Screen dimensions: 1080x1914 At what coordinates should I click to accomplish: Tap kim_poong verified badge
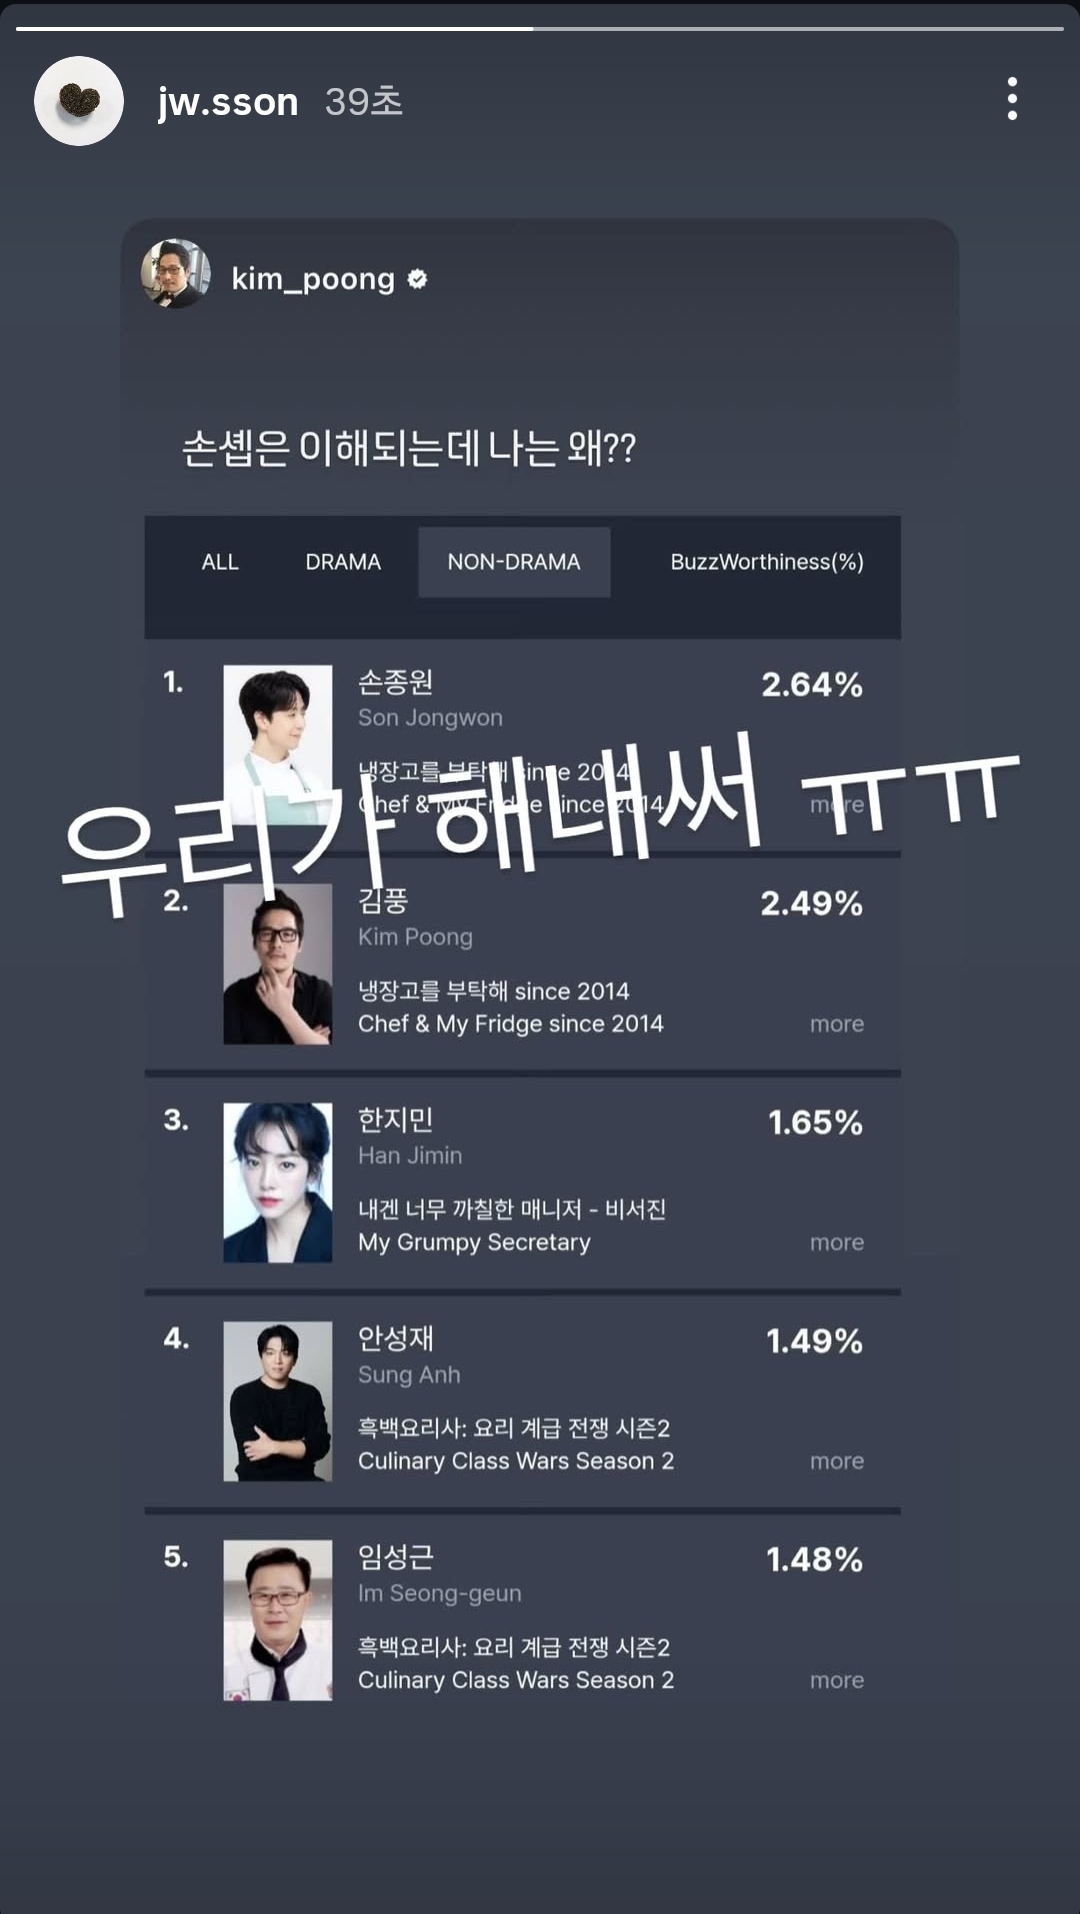pos(418,279)
